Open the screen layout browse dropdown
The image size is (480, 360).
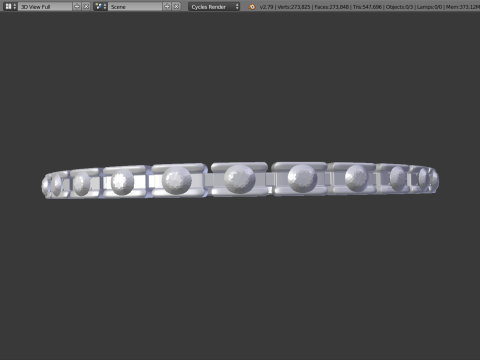pos(10,6)
